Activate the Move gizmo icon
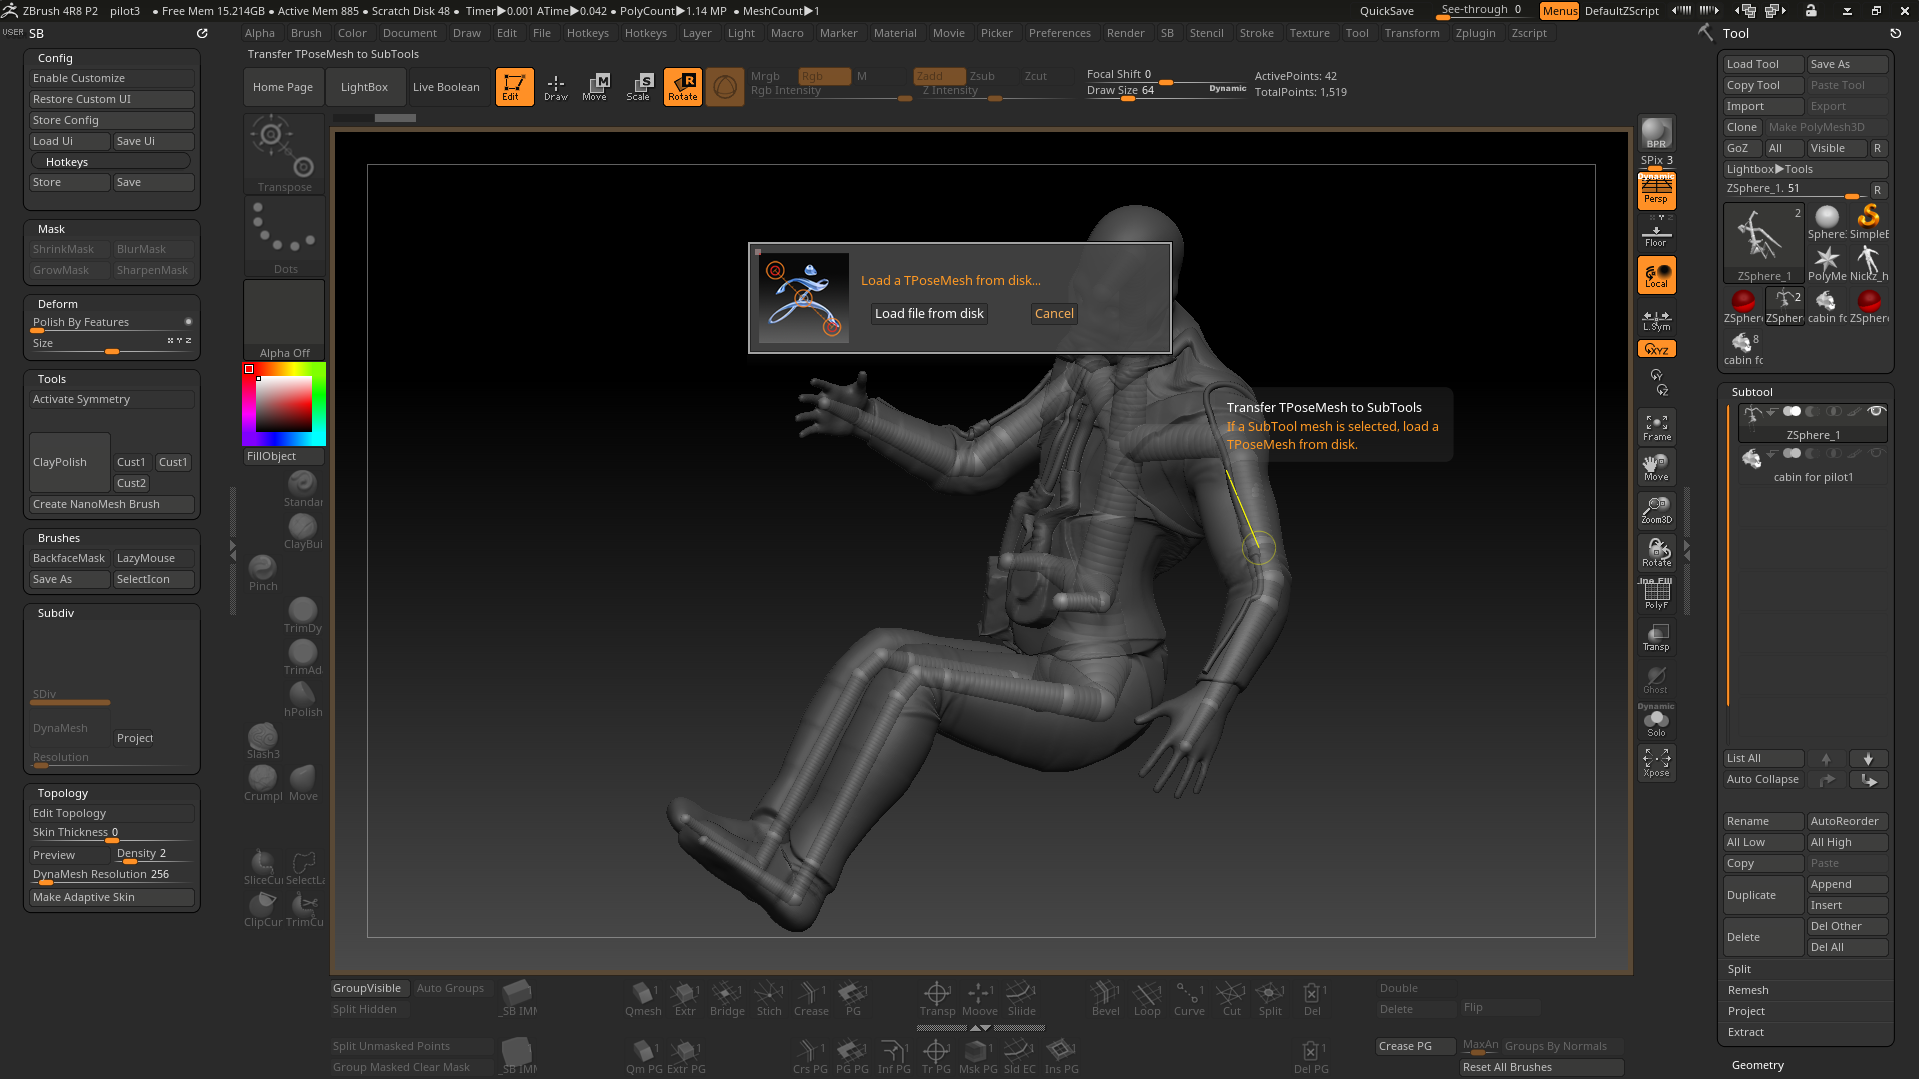The height and width of the screenshot is (1079, 1919). pyautogui.click(x=597, y=87)
